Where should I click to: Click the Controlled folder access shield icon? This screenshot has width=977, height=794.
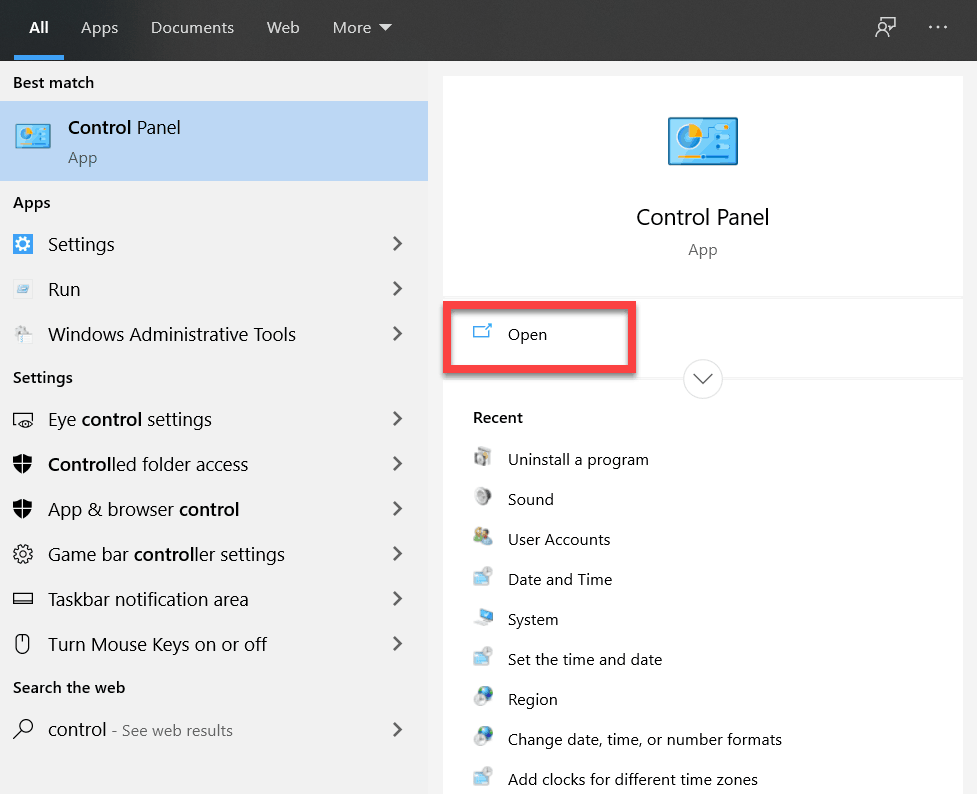23,464
